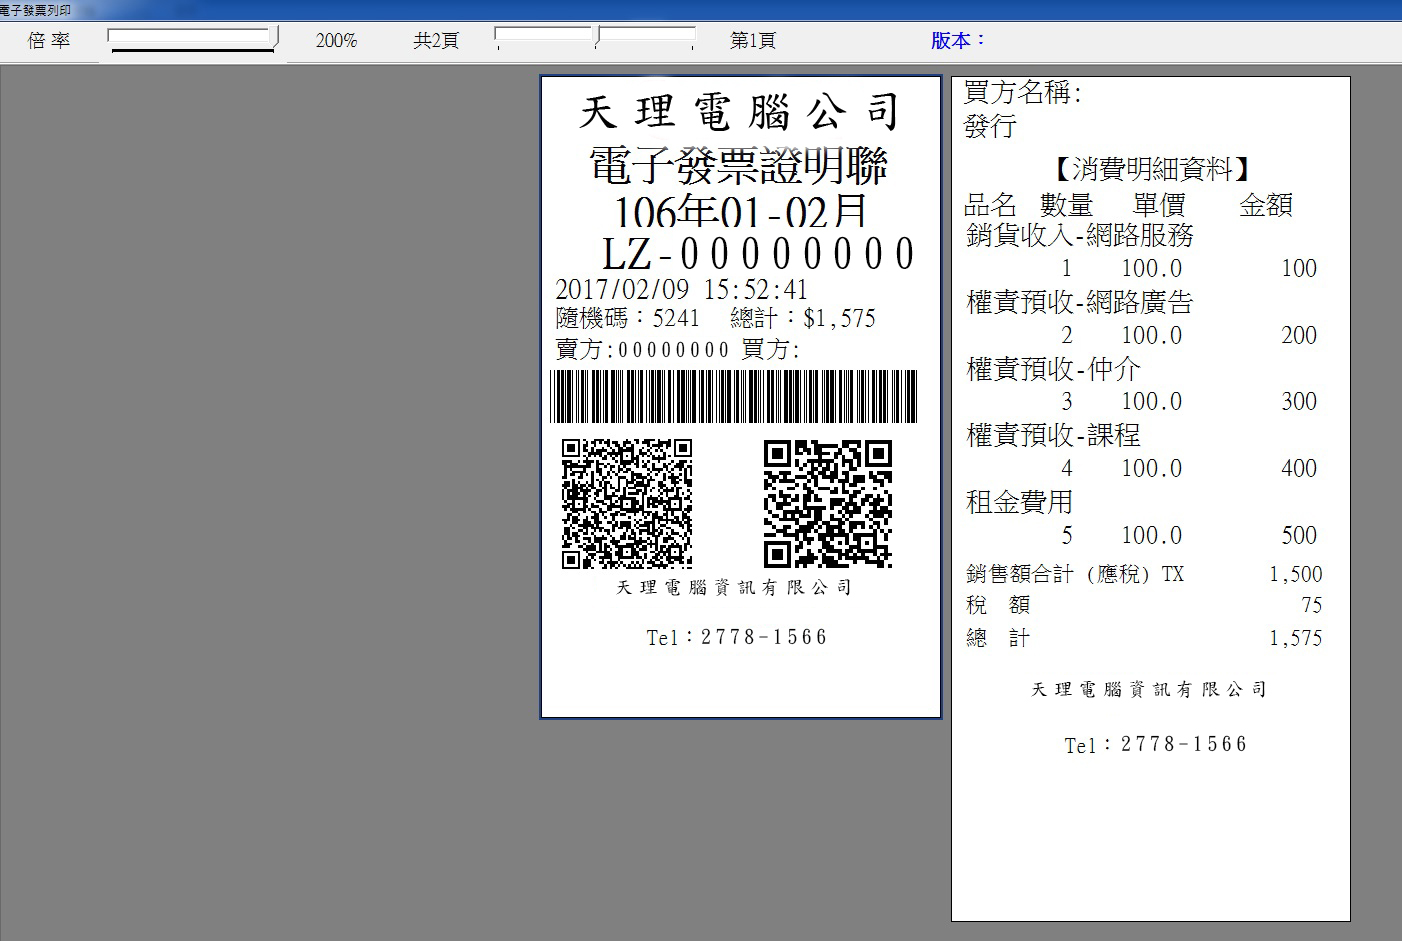Click 買方名稱: on the details page
1402x941 pixels.
tap(1022, 93)
